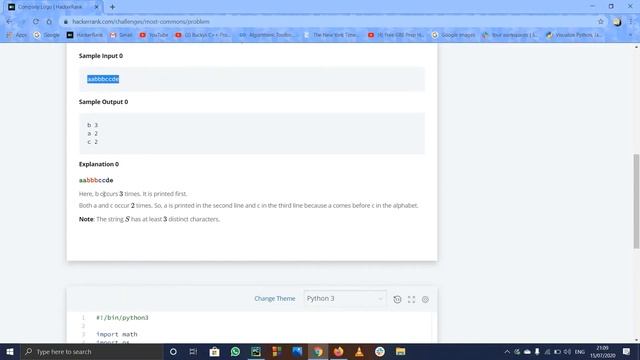
Task: Open the Free GRE Prep bookmark
Action: (396, 35)
